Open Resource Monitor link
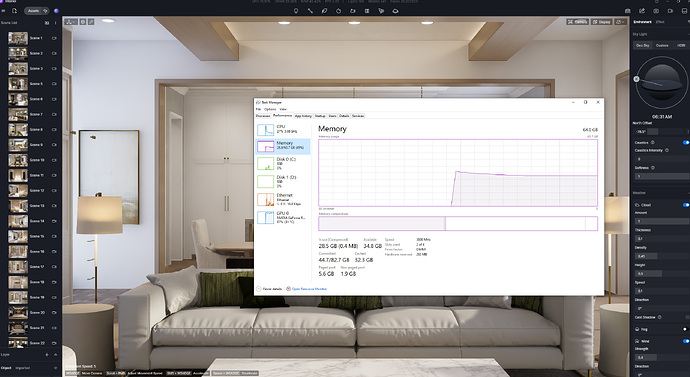The image size is (690, 377). (309, 289)
